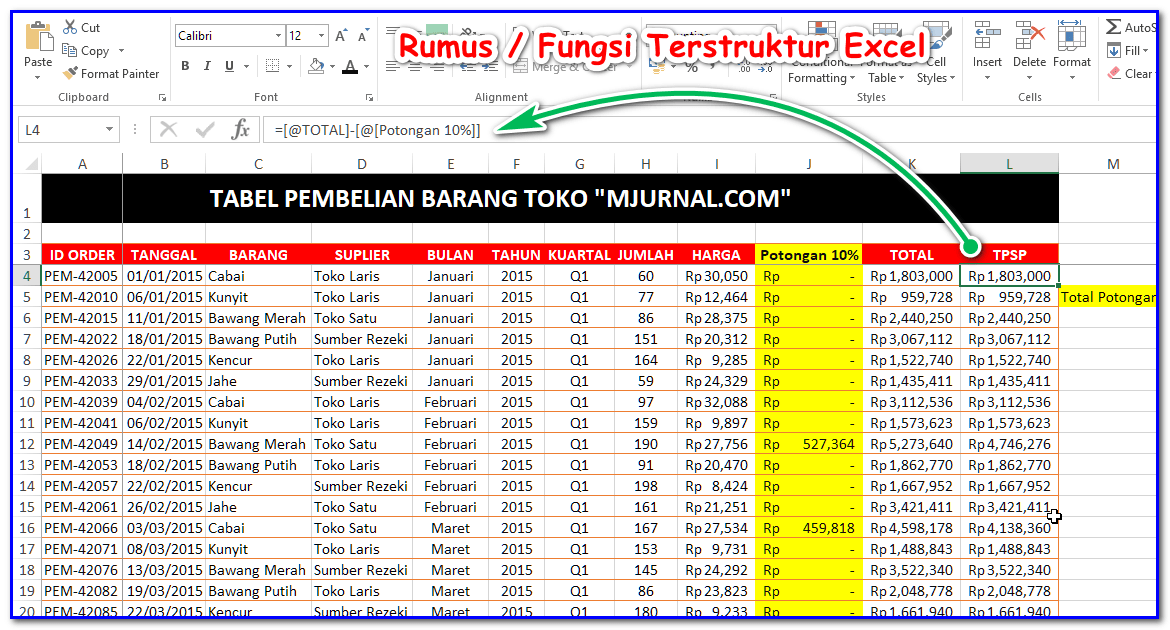Open the Font Color dropdown arrow
1170x630 pixels.
coord(366,66)
